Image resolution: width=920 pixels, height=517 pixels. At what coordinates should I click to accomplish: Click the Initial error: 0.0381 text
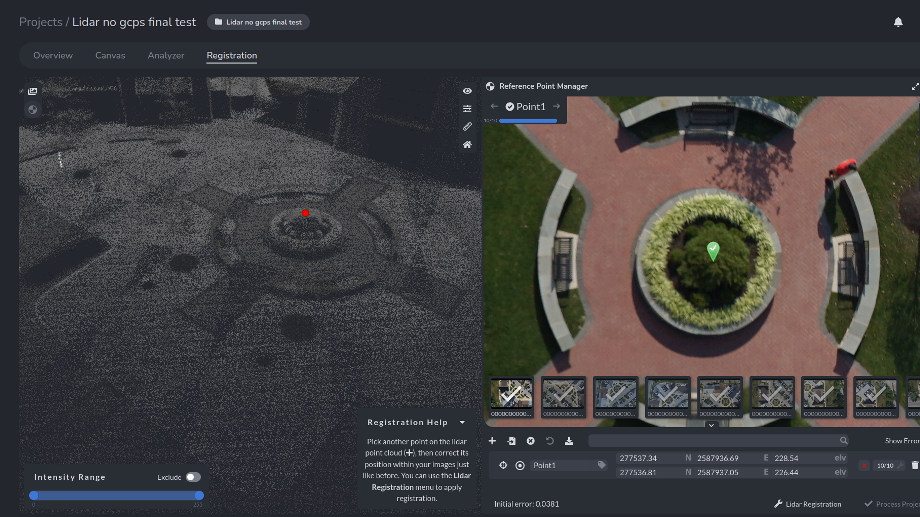click(x=526, y=504)
